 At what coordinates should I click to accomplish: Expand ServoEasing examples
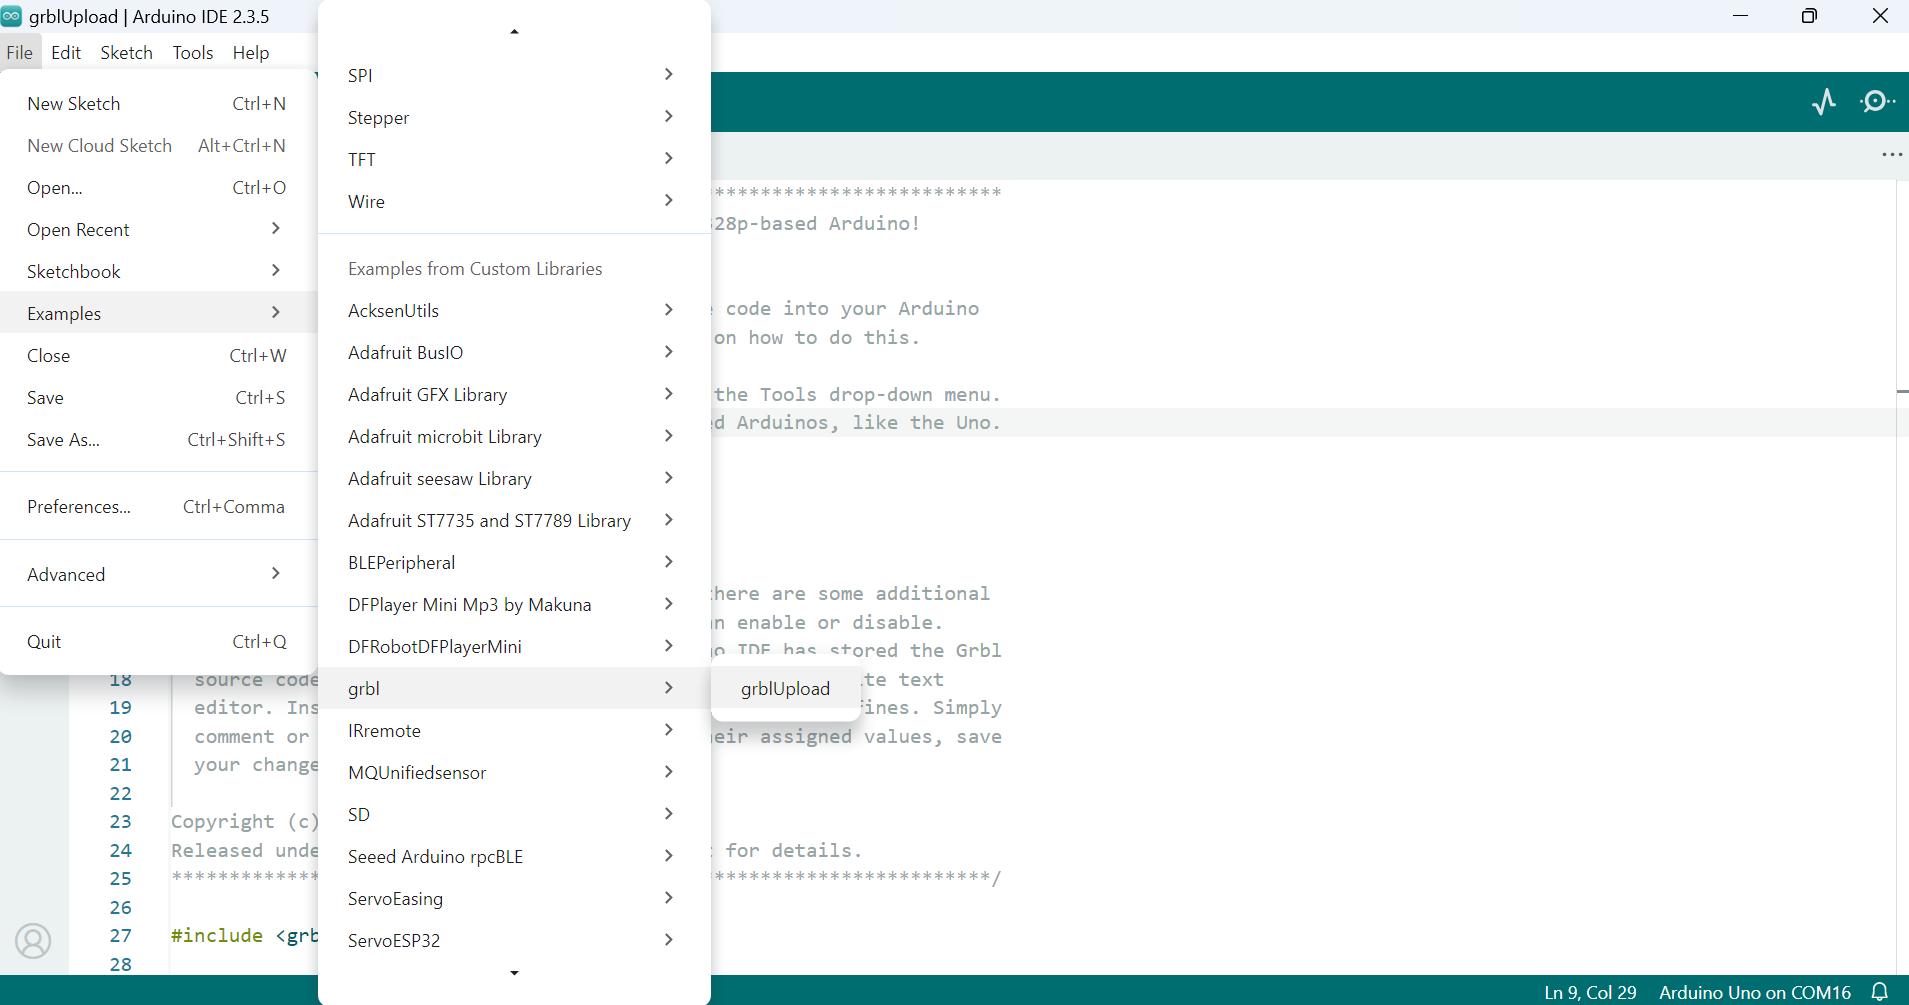click(514, 899)
